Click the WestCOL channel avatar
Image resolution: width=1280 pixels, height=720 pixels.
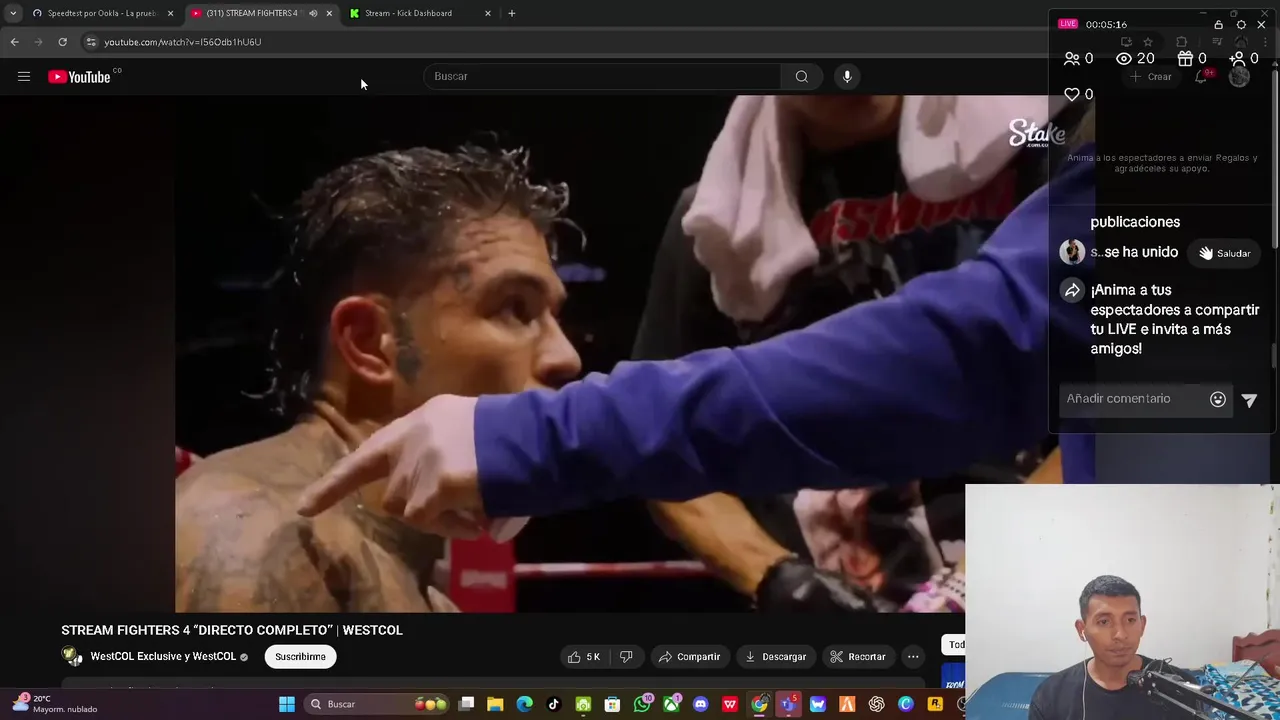[x=72, y=656]
